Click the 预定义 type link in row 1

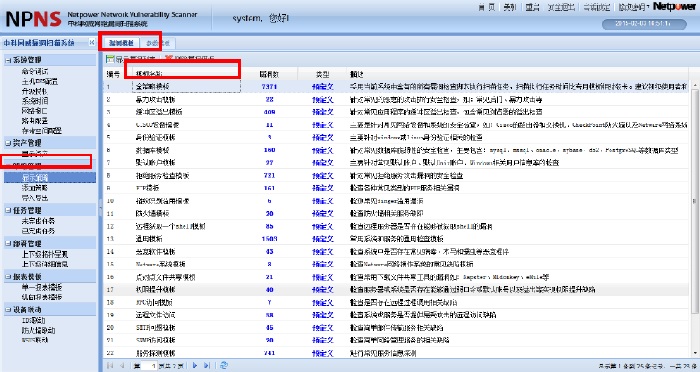[x=323, y=87]
